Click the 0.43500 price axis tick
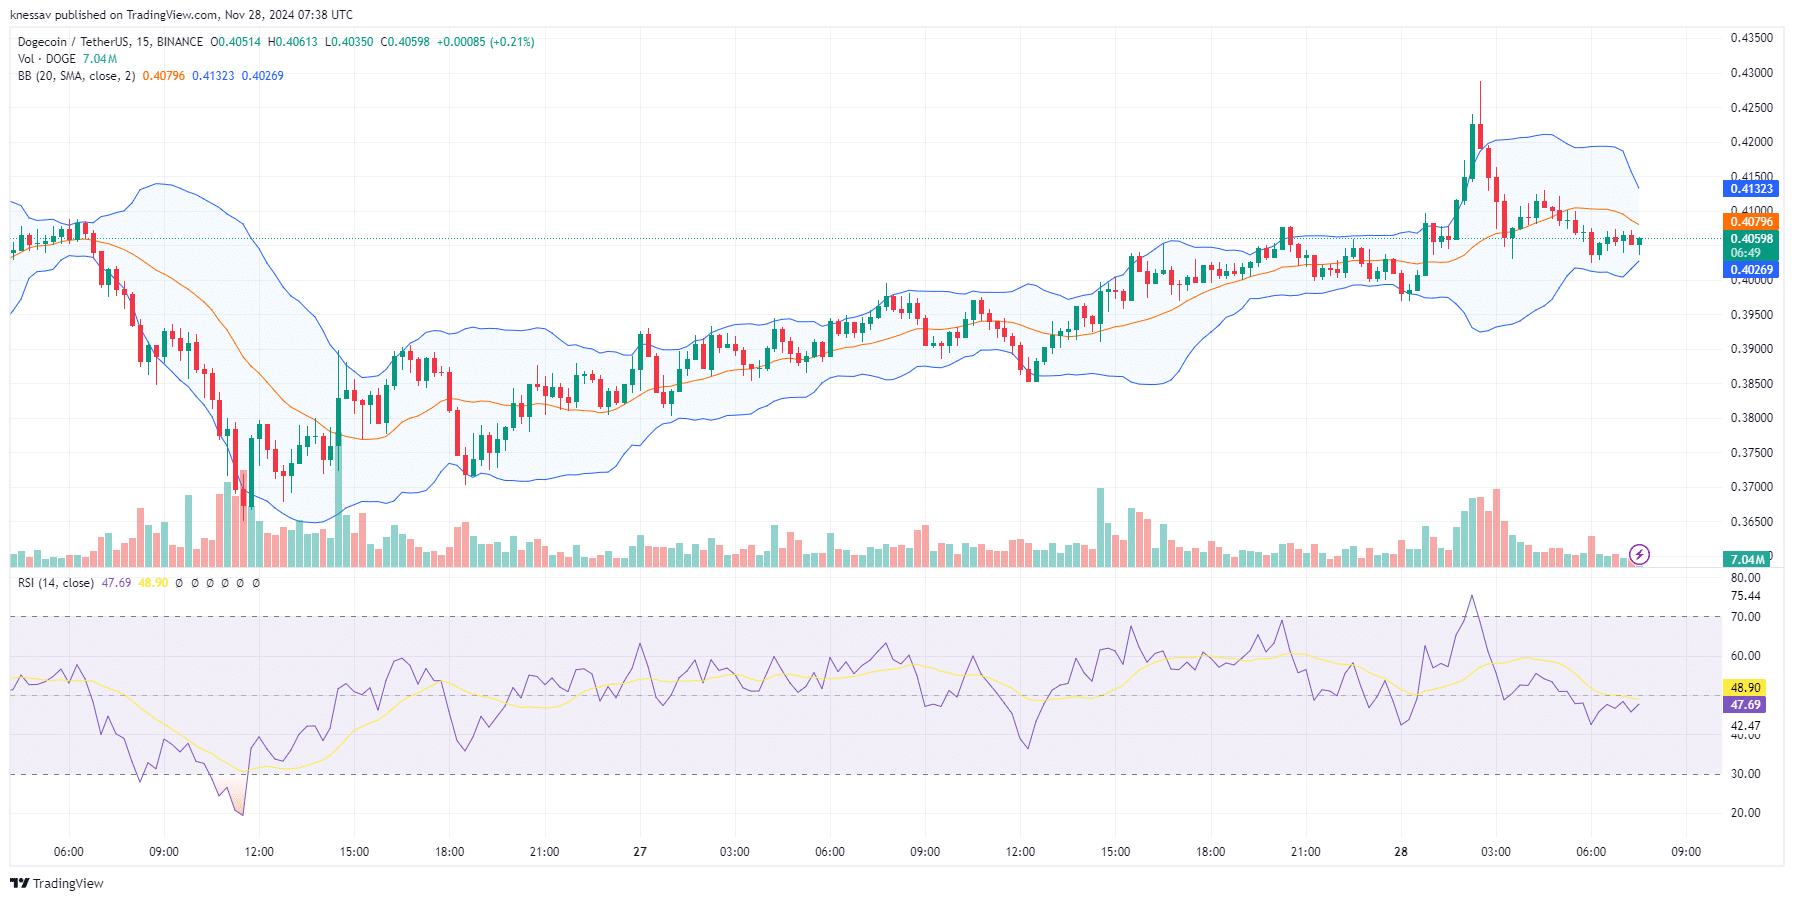 point(1751,38)
